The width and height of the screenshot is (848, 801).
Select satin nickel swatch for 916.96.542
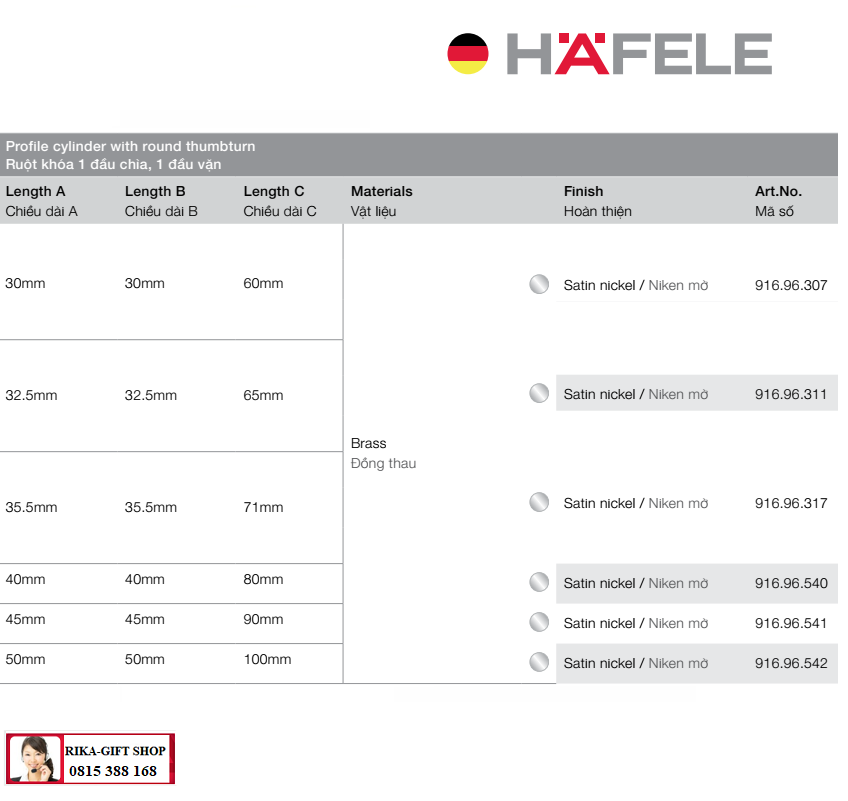(539, 662)
